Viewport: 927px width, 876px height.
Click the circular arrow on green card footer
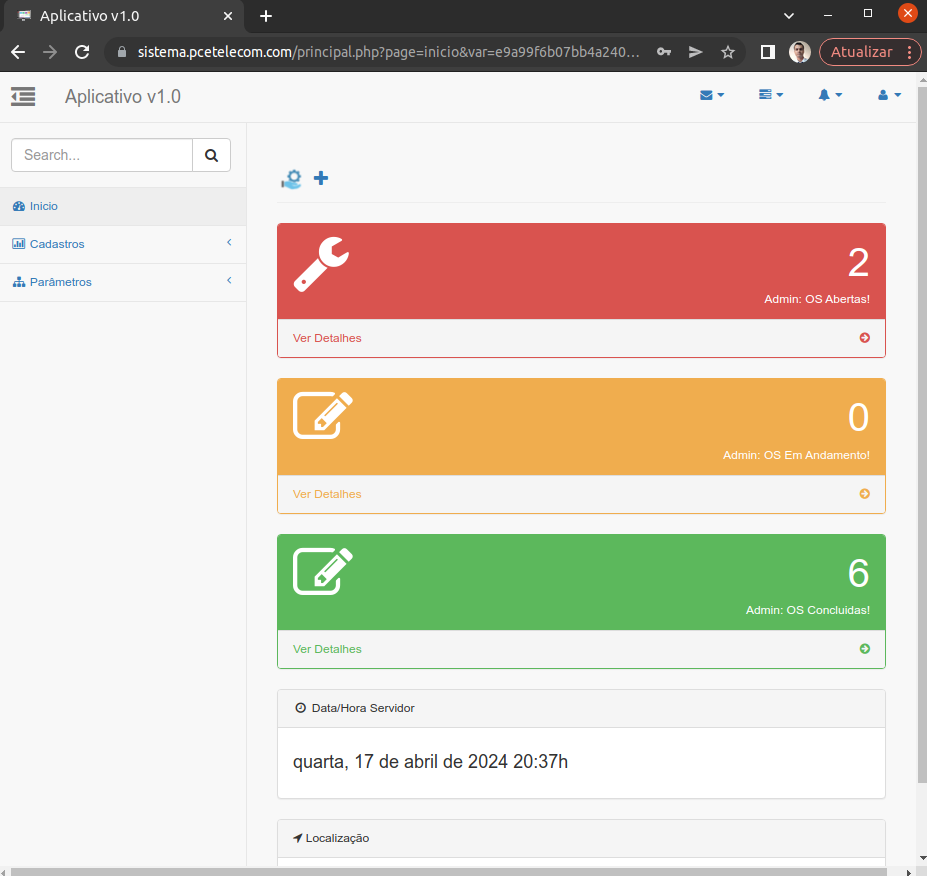[864, 648]
